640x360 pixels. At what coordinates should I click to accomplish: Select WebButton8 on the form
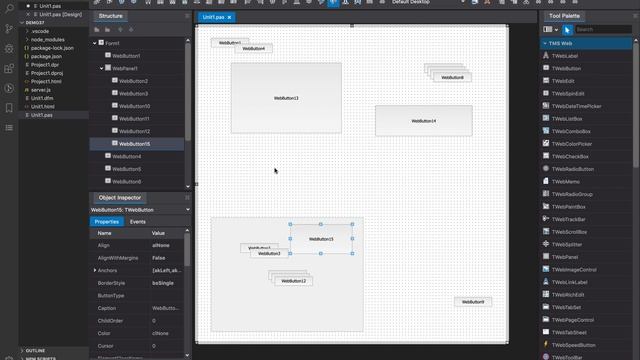coord(452,77)
